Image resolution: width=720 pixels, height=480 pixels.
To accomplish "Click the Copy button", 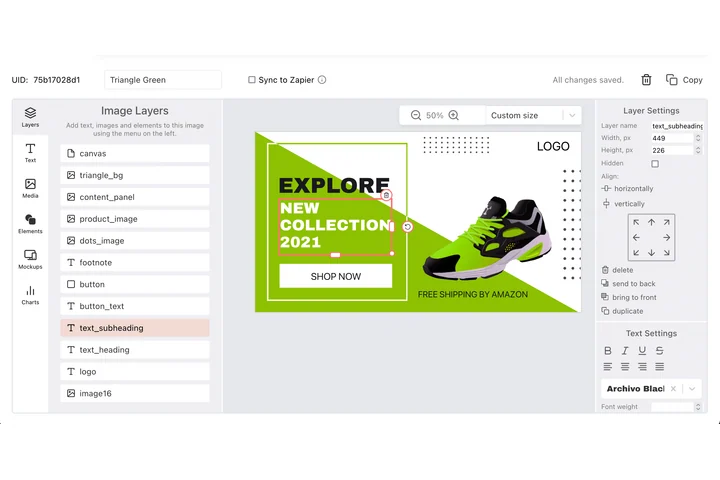I will point(684,80).
